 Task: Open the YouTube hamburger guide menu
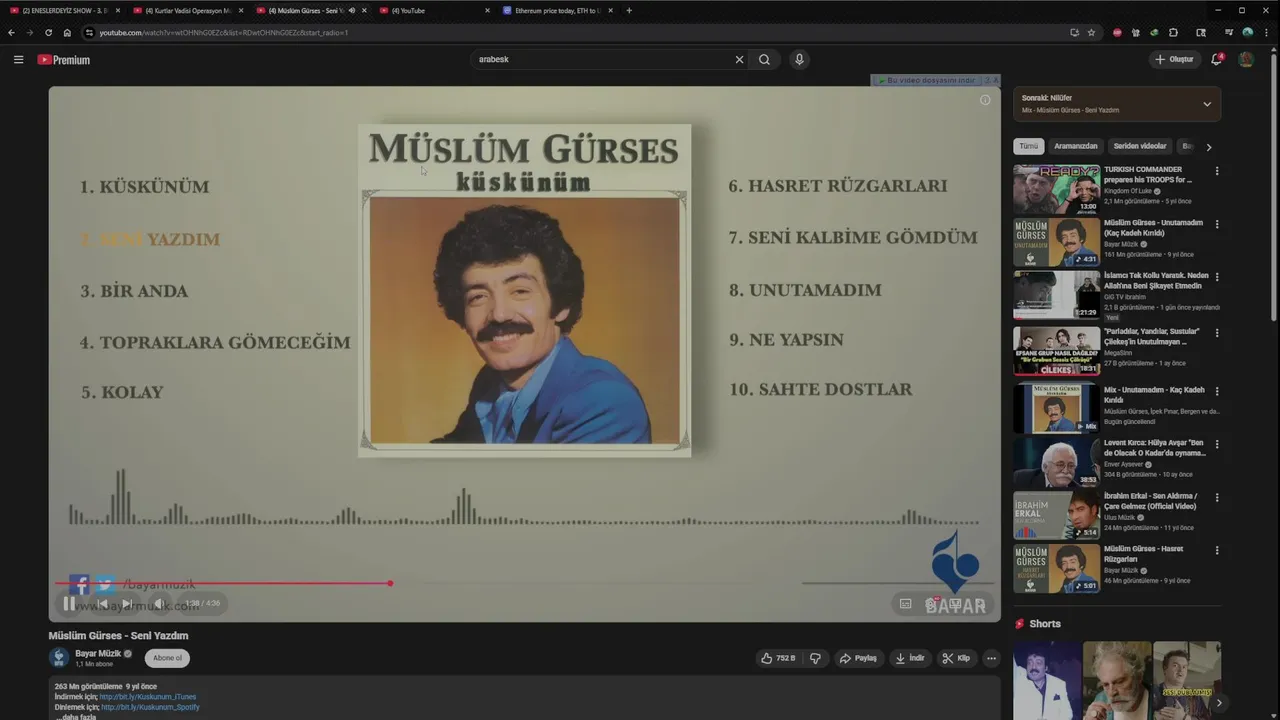(x=18, y=60)
